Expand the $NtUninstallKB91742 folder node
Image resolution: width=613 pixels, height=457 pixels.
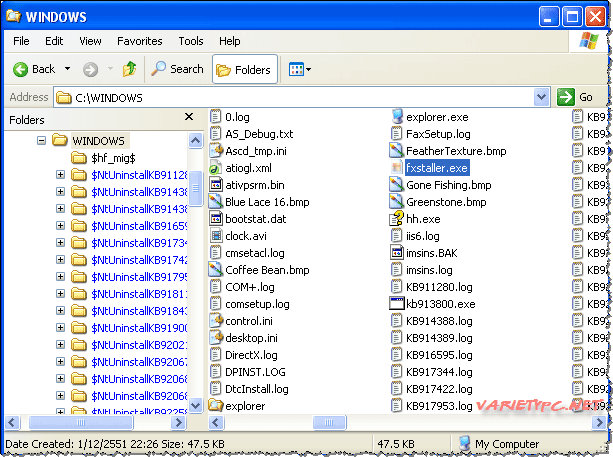click(x=60, y=260)
